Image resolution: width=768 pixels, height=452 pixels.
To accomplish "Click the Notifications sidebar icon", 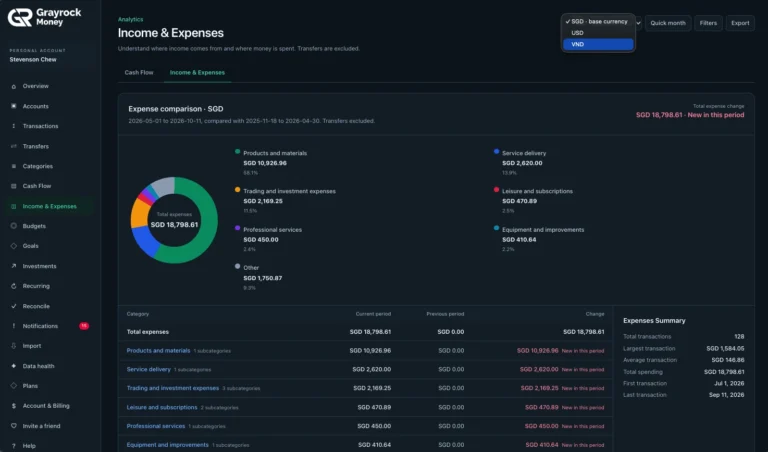I will 14,326.
